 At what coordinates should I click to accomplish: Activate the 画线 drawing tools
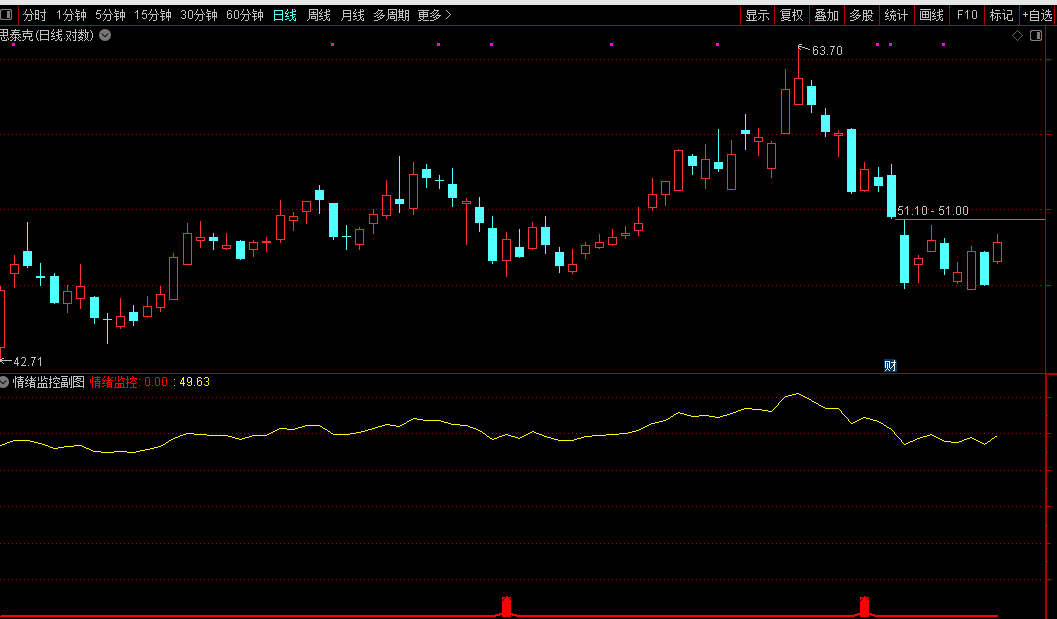[x=931, y=15]
